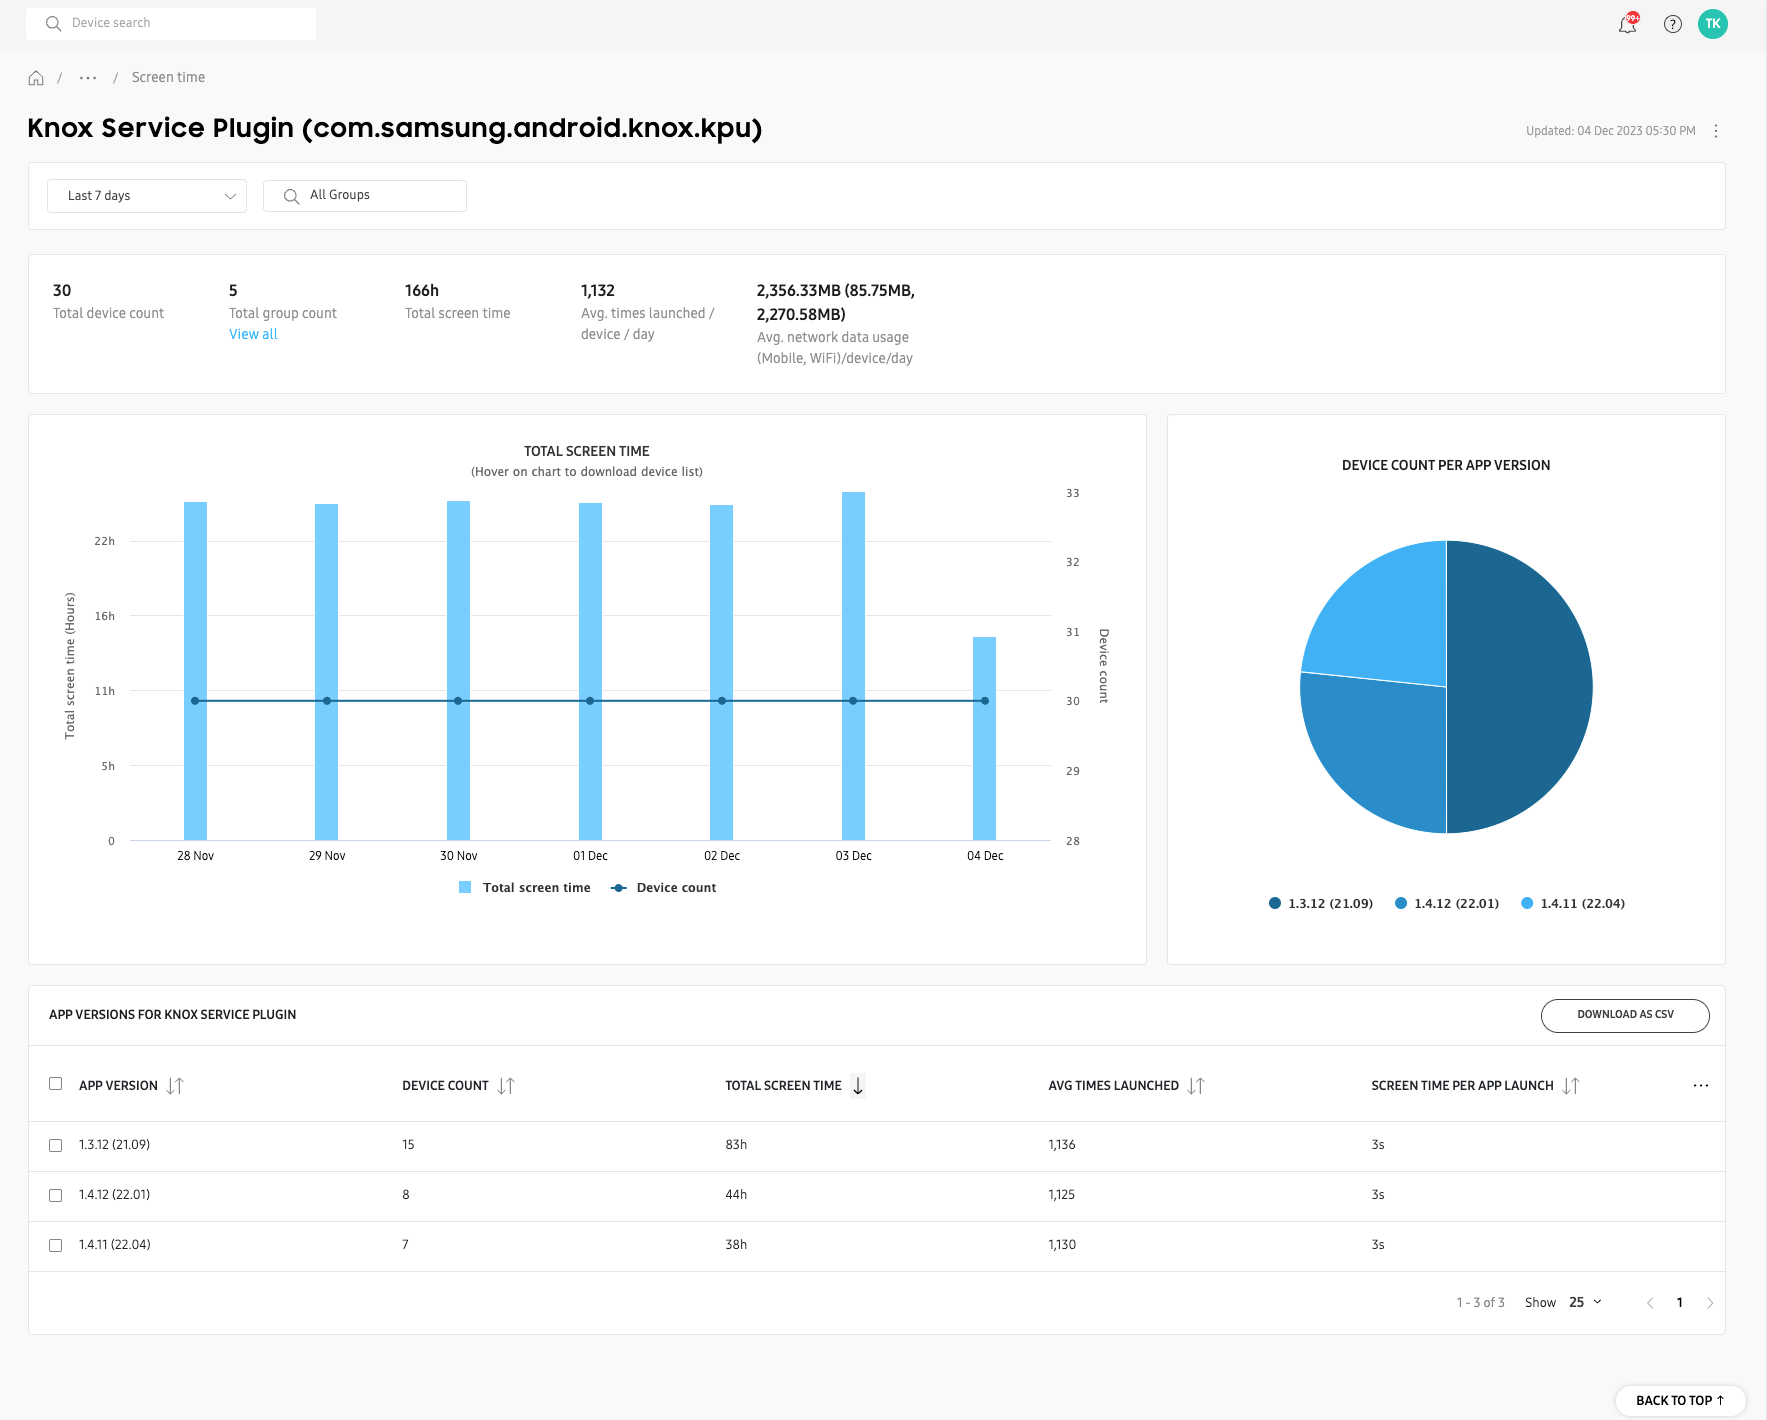The image size is (1767, 1420).
Task: Click the Device search field
Action: tap(171, 23)
